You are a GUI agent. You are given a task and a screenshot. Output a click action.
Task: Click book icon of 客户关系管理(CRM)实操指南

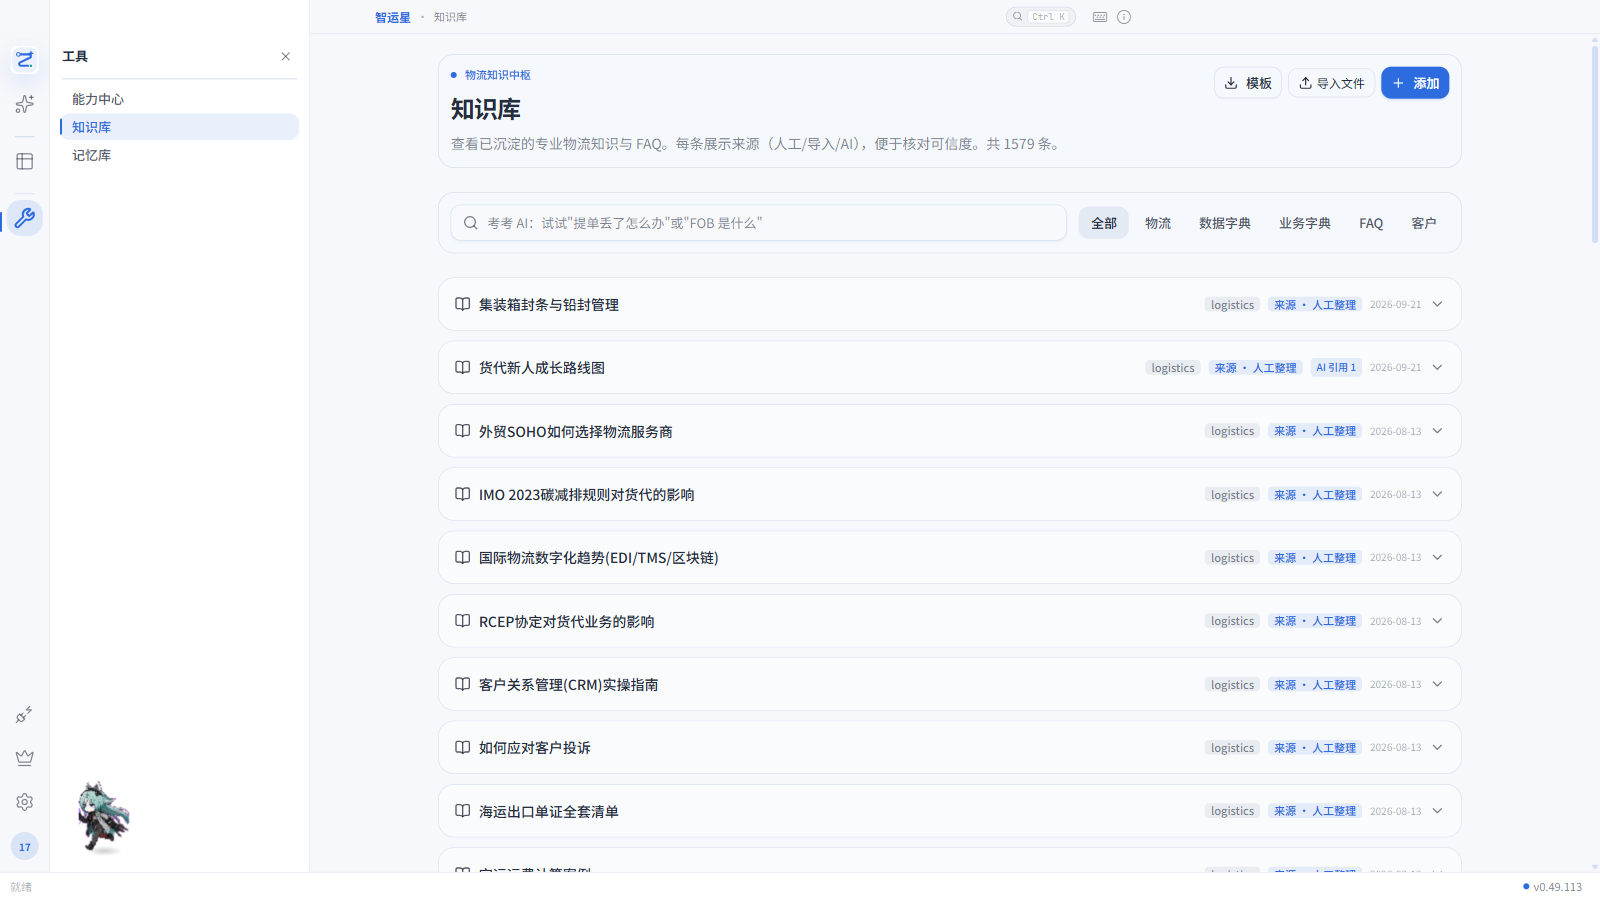pyautogui.click(x=463, y=684)
